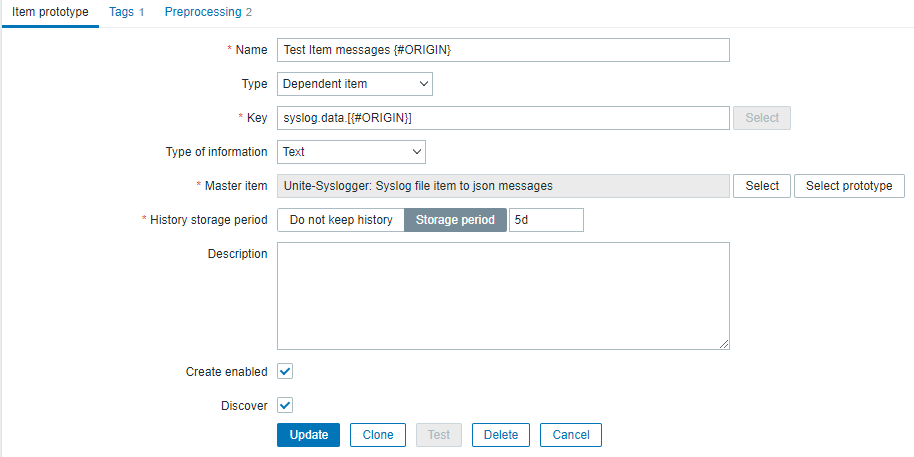914x457 pixels.
Task: Choose Do not keep history option
Action: click(340, 220)
